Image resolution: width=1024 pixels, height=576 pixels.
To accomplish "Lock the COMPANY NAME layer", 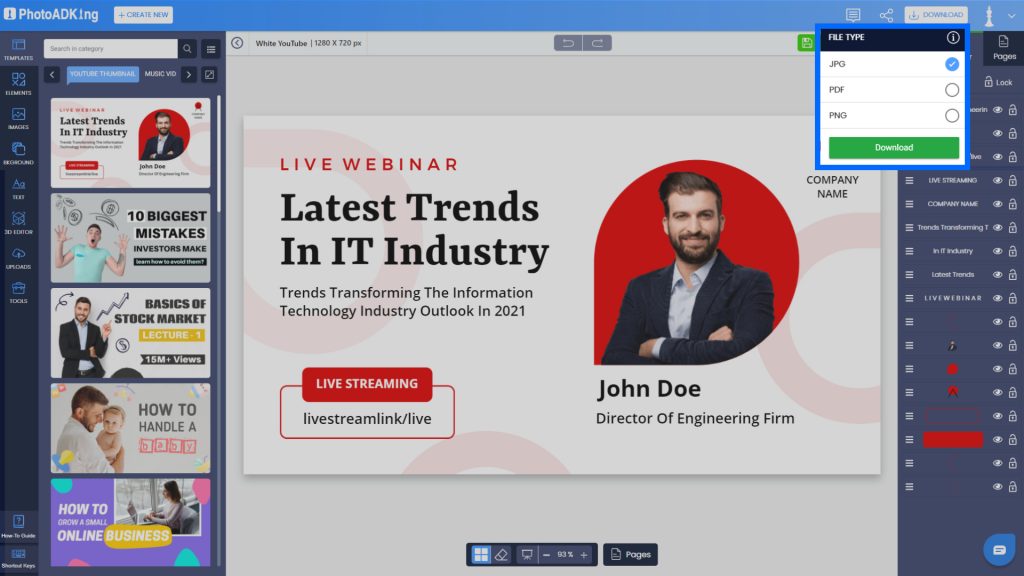I will (x=1012, y=204).
